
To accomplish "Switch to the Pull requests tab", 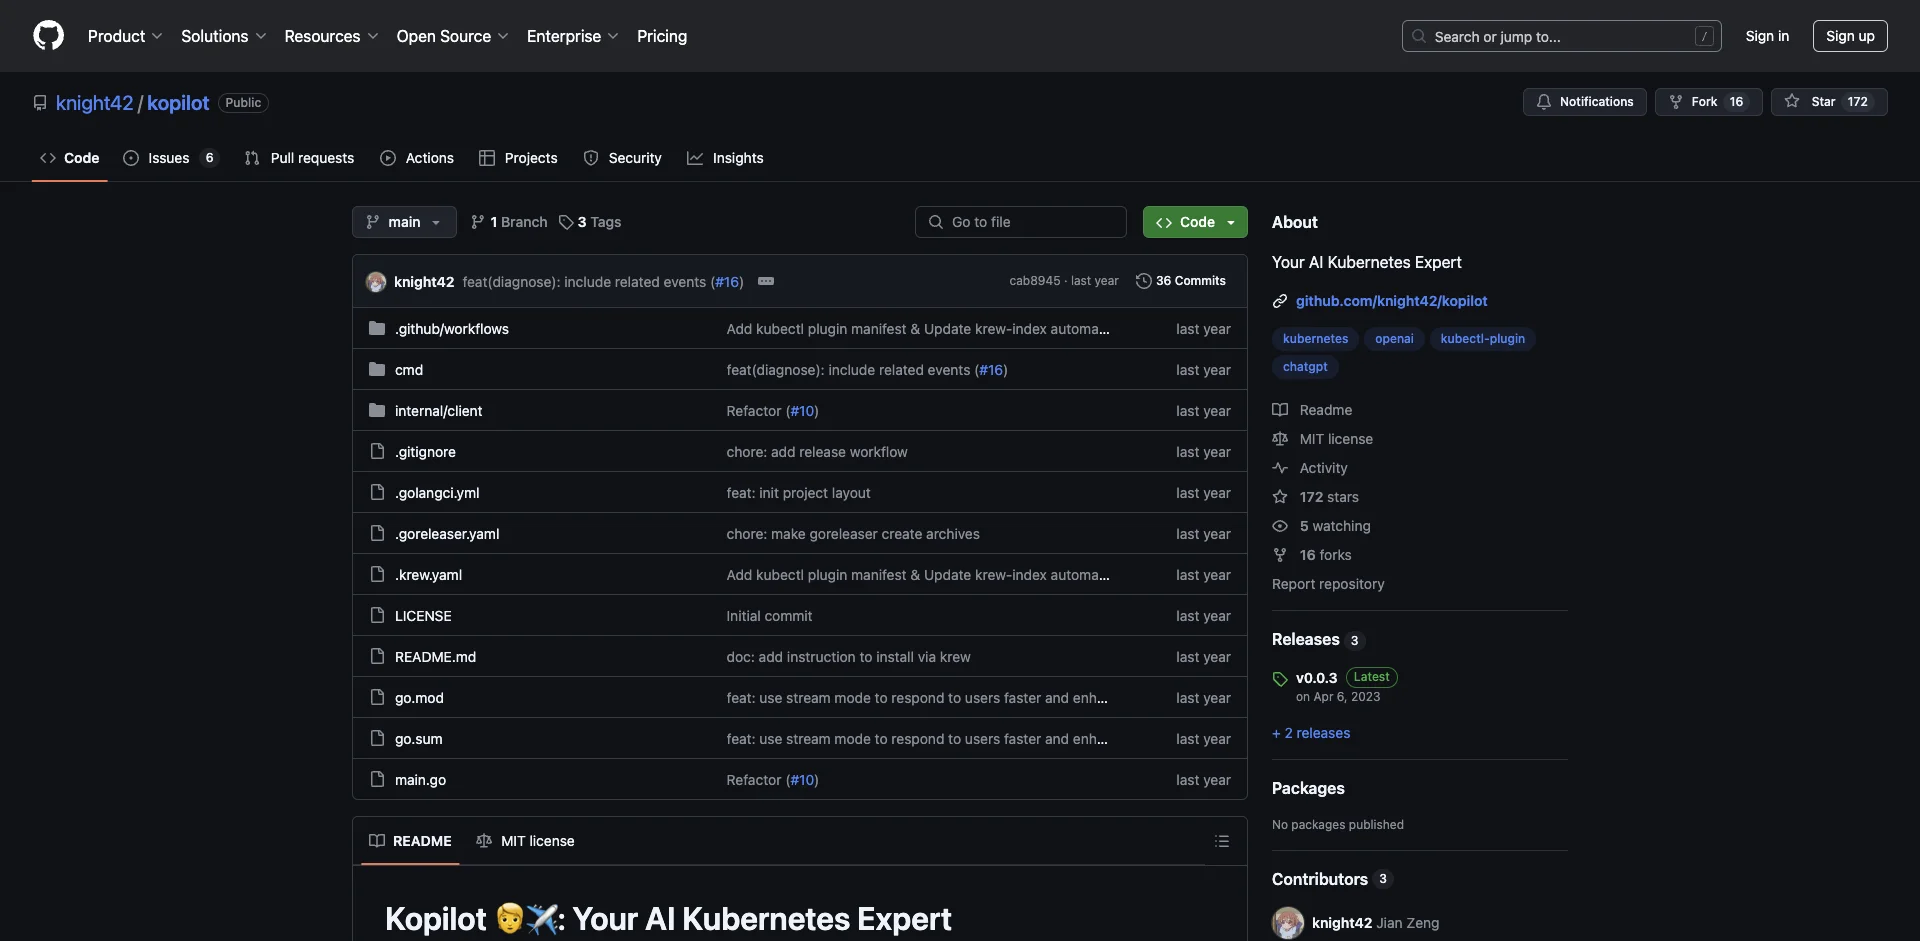I will [299, 158].
